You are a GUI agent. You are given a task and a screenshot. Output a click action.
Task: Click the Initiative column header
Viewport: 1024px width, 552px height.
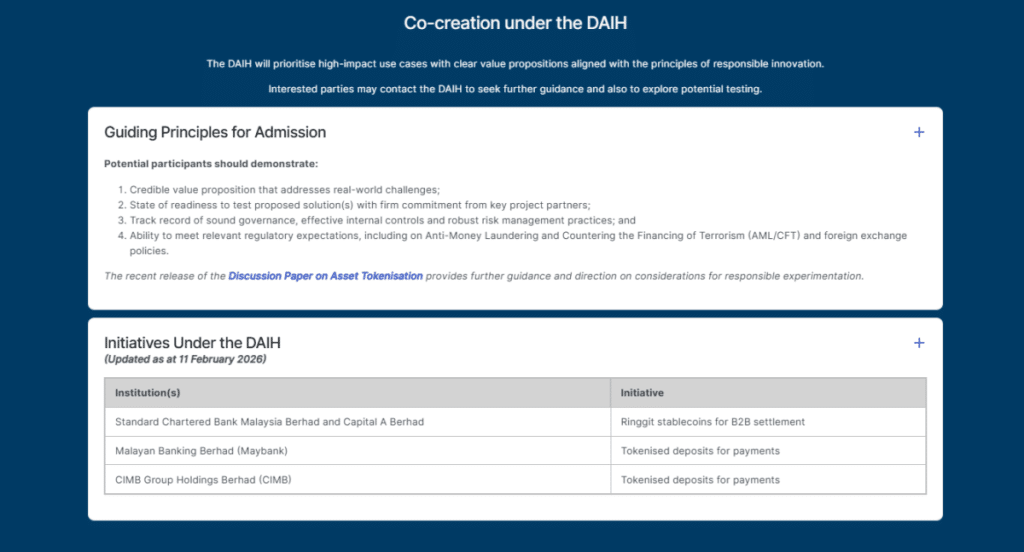[x=642, y=393]
